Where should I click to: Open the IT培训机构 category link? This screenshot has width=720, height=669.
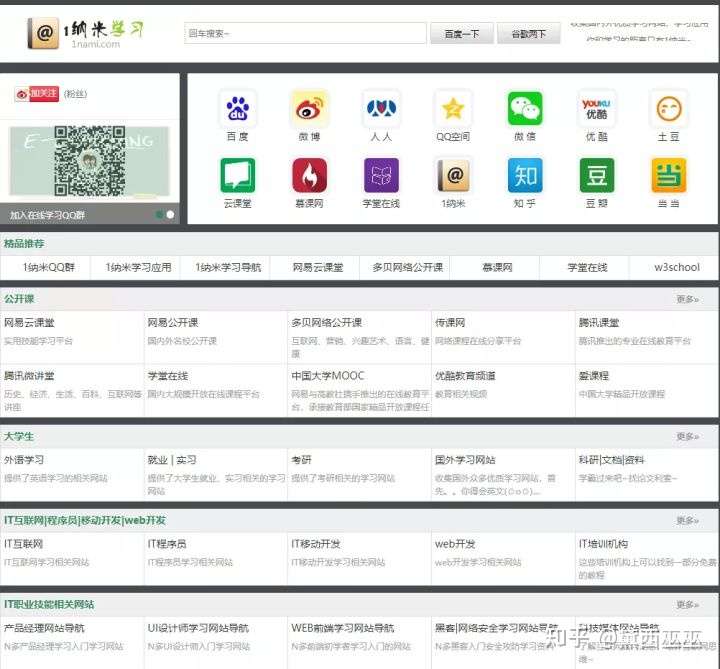click(603, 544)
